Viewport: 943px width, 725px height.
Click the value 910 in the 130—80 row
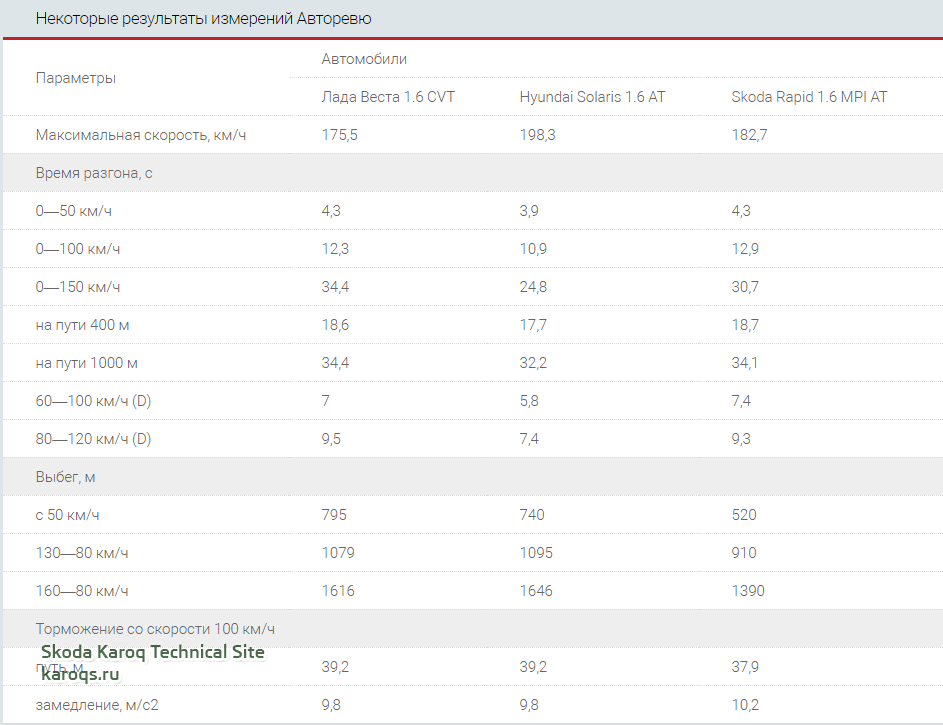click(743, 553)
